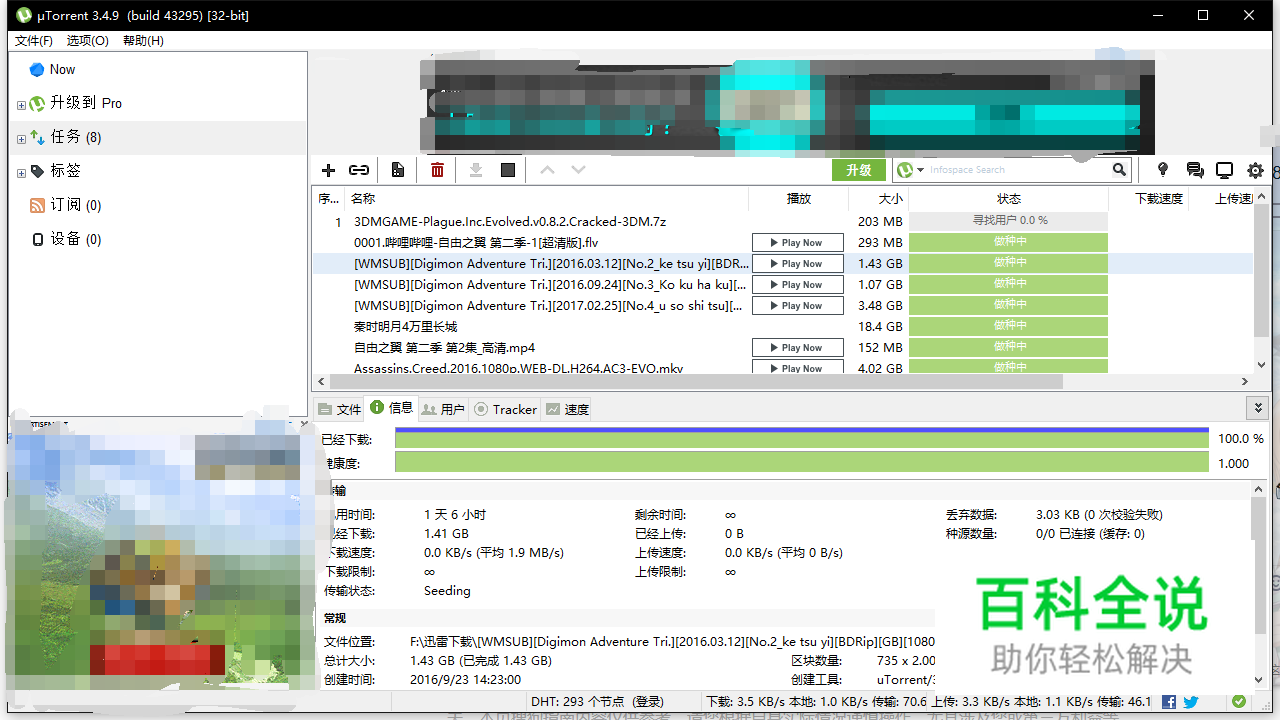Switch to the 速度 tab
1280x720 pixels.
(567, 409)
